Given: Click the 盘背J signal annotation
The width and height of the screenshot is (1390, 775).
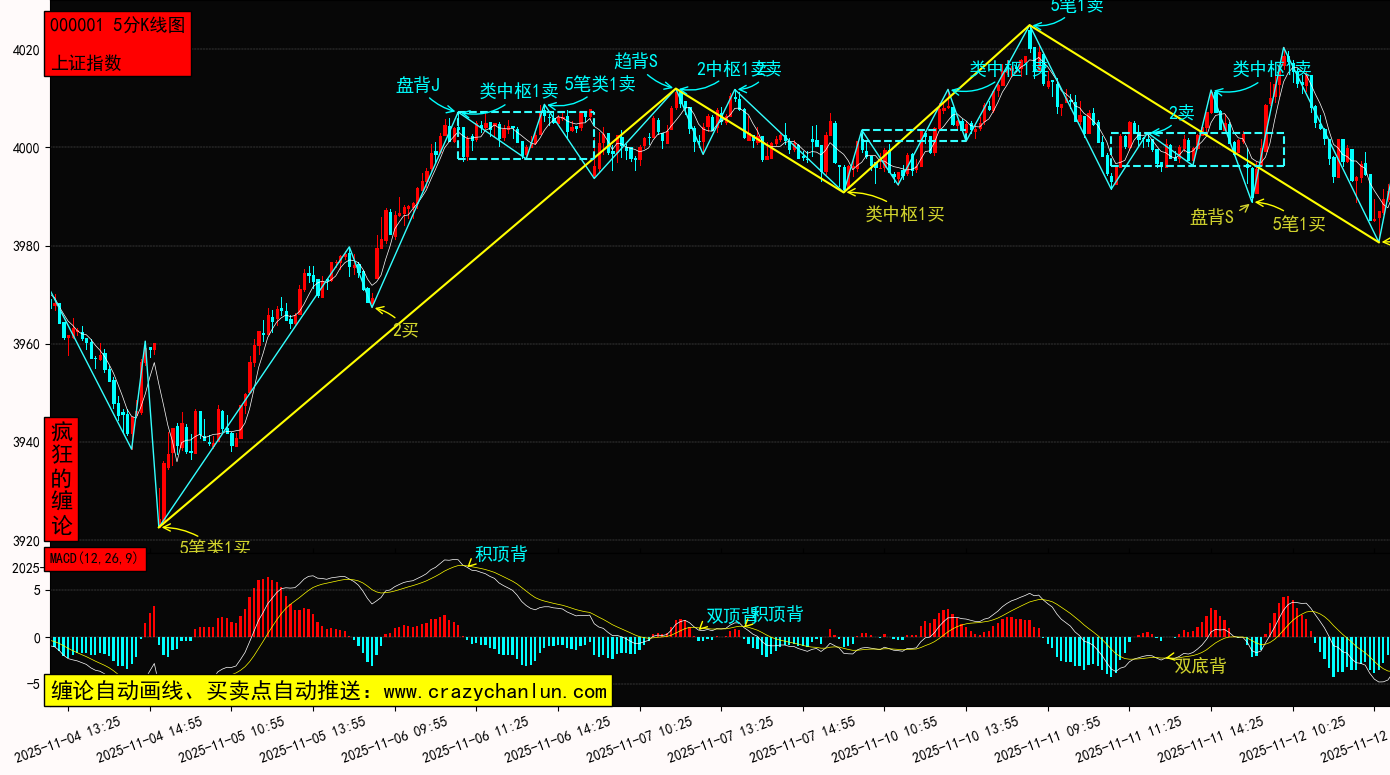Looking at the screenshot, I should (418, 86).
